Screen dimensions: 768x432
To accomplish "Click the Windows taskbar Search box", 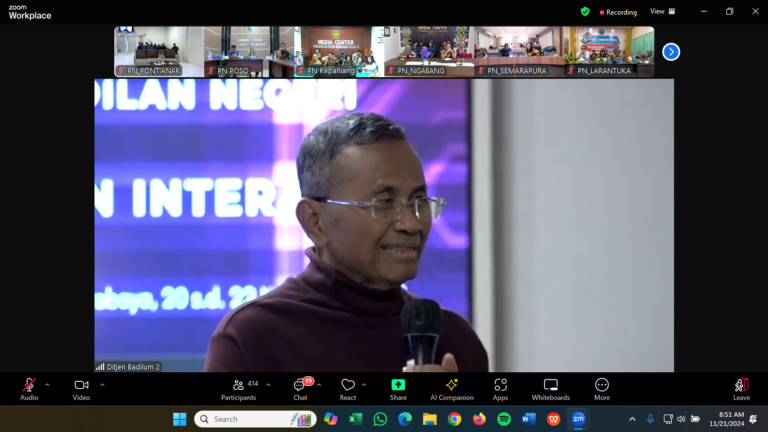I will click(255, 419).
